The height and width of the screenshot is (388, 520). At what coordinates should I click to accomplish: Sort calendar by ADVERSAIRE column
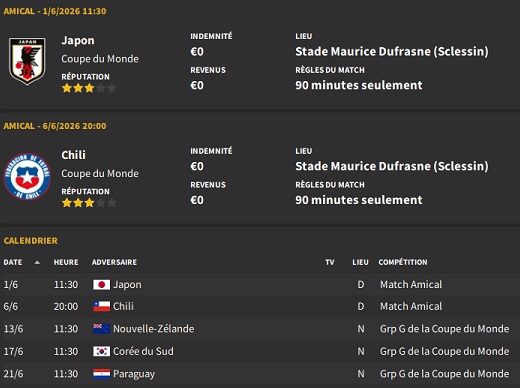(114, 262)
